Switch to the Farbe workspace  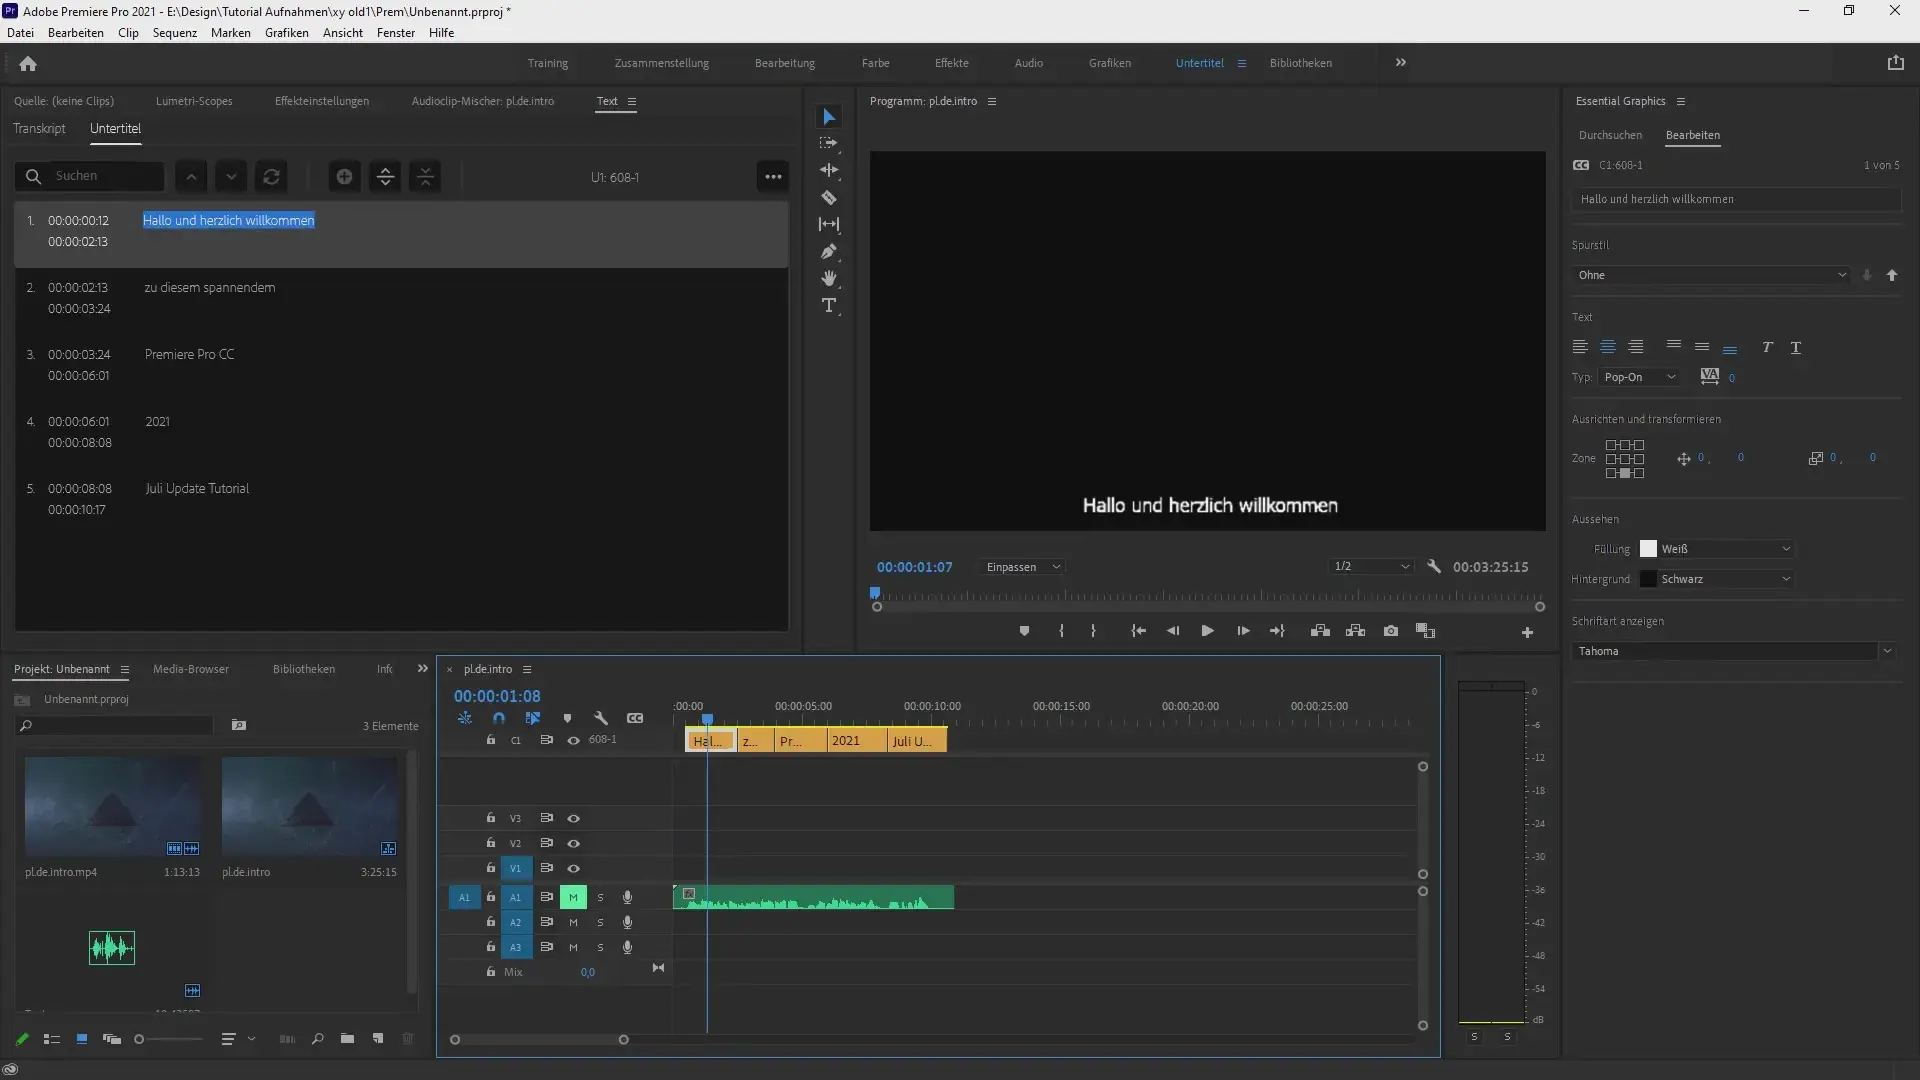coord(875,63)
